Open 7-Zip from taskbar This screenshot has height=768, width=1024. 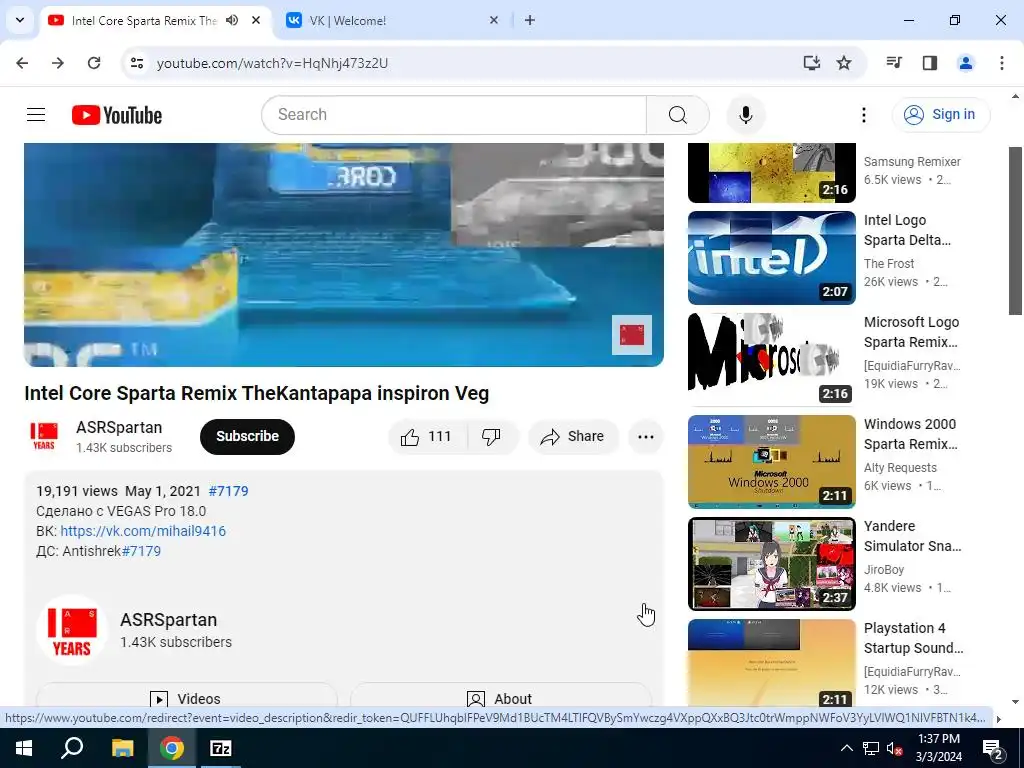pos(221,748)
